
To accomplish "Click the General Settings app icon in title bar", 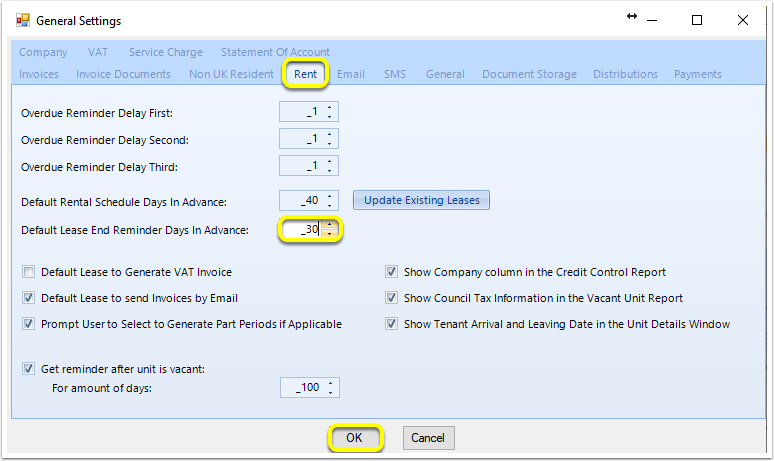I will click(x=23, y=20).
